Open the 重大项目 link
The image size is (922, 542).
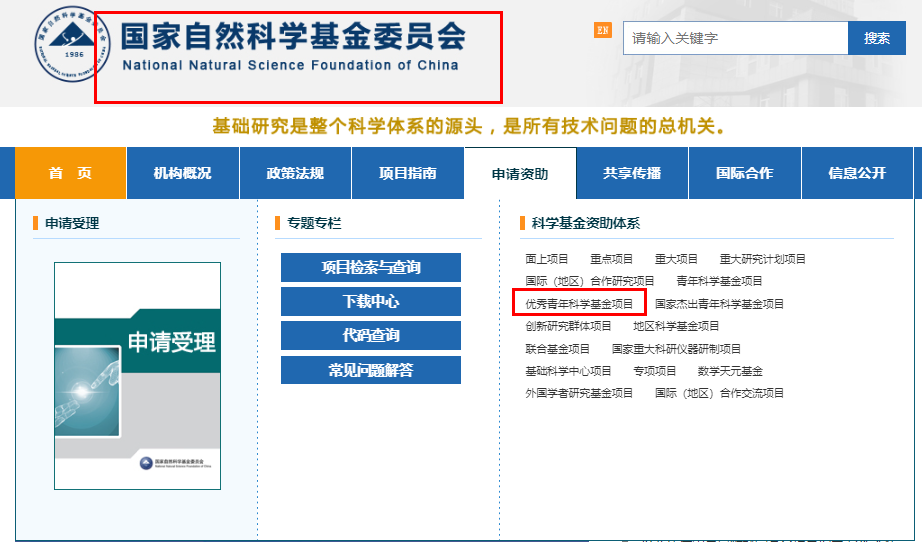pyautogui.click(x=676, y=259)
